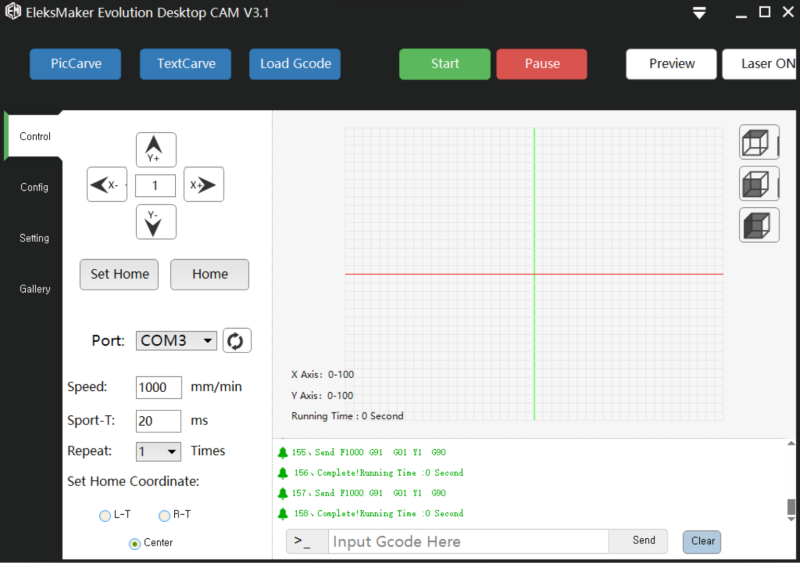Viewport: 800px width, 563px height.
Task: Clear the console log
Action: click(x=702, y=541)
